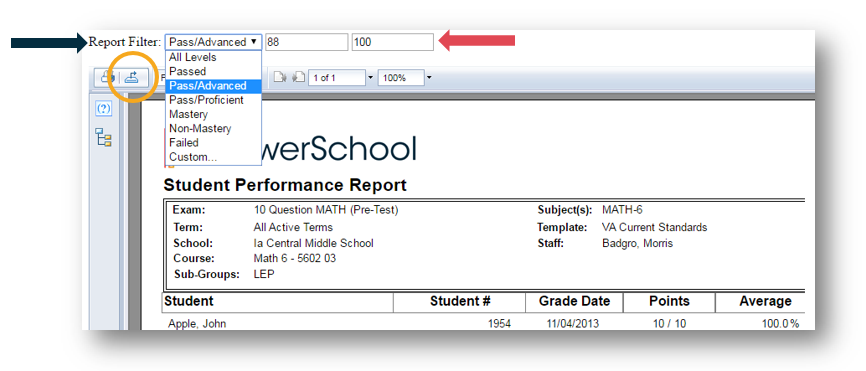Click the page field showing 1 of 1
This screenshot has width=866, height=371.
(x=337, y=78)
